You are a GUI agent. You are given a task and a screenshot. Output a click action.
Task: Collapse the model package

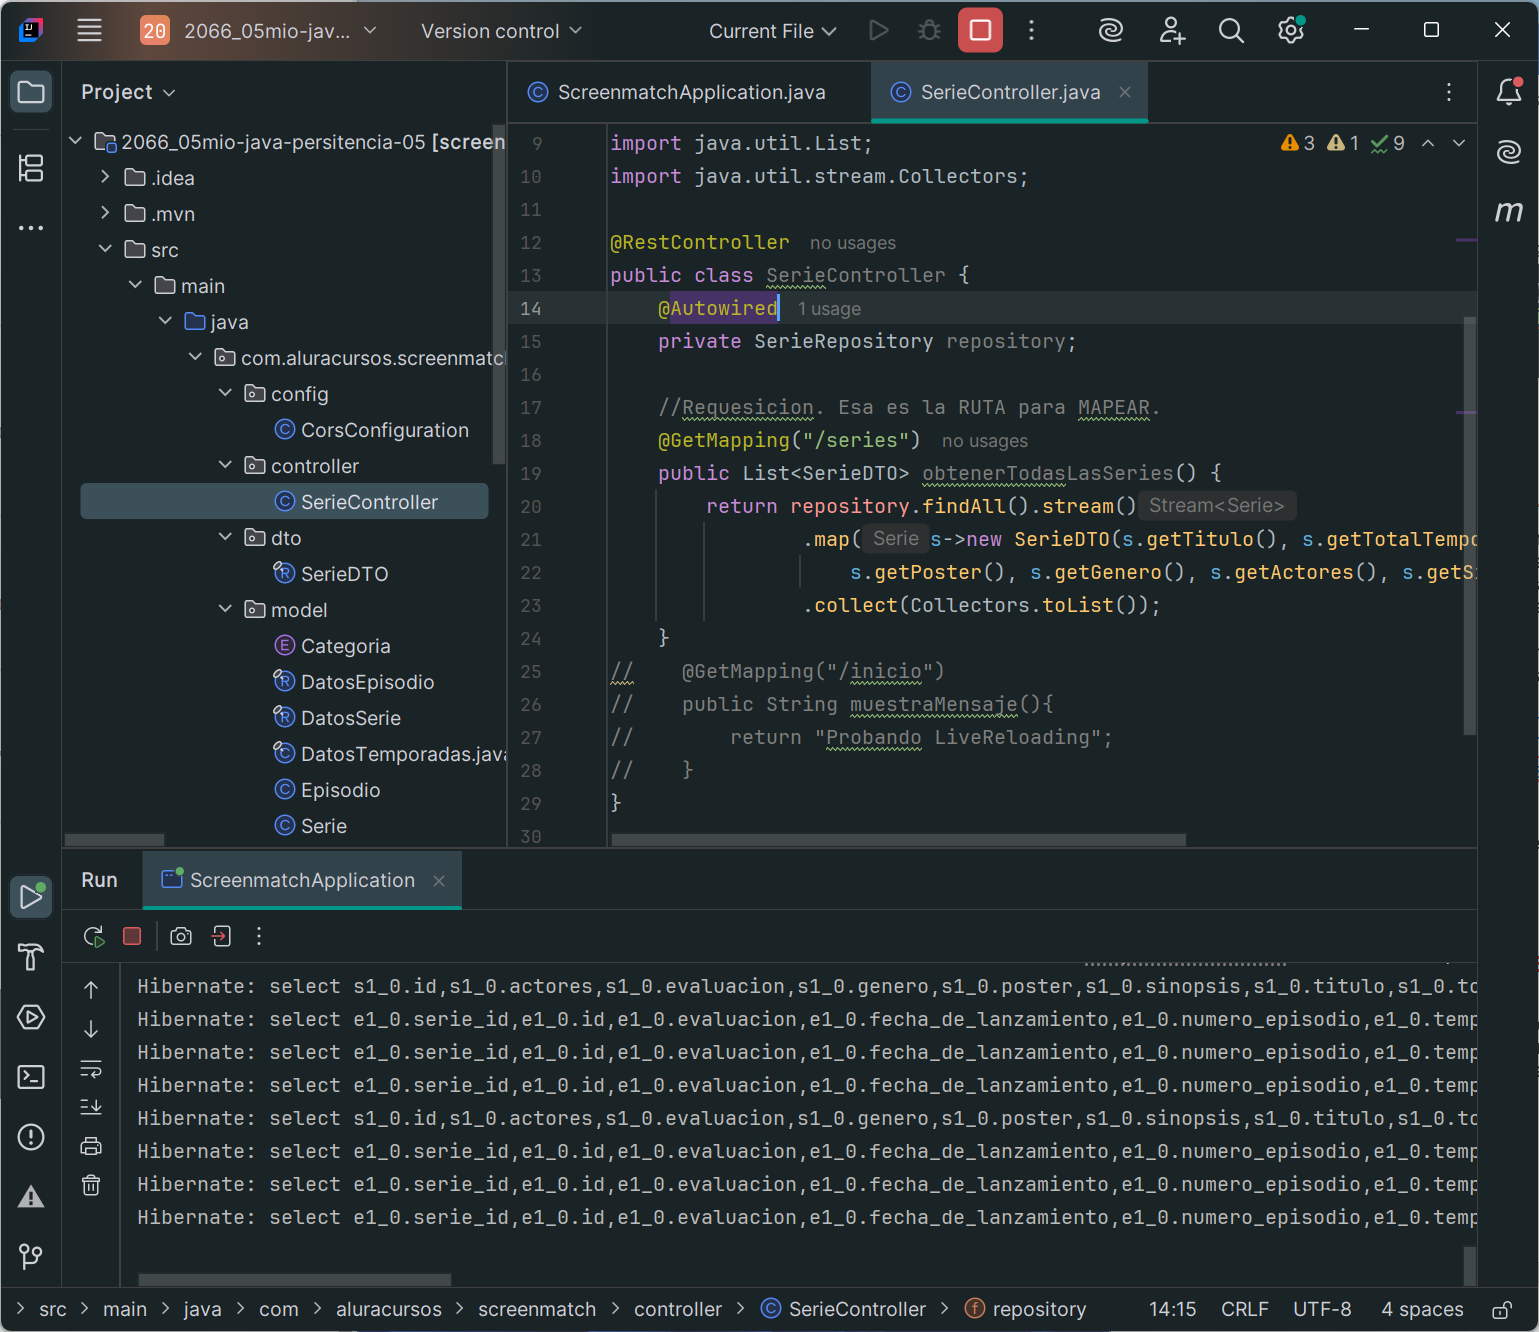(225, 609)
